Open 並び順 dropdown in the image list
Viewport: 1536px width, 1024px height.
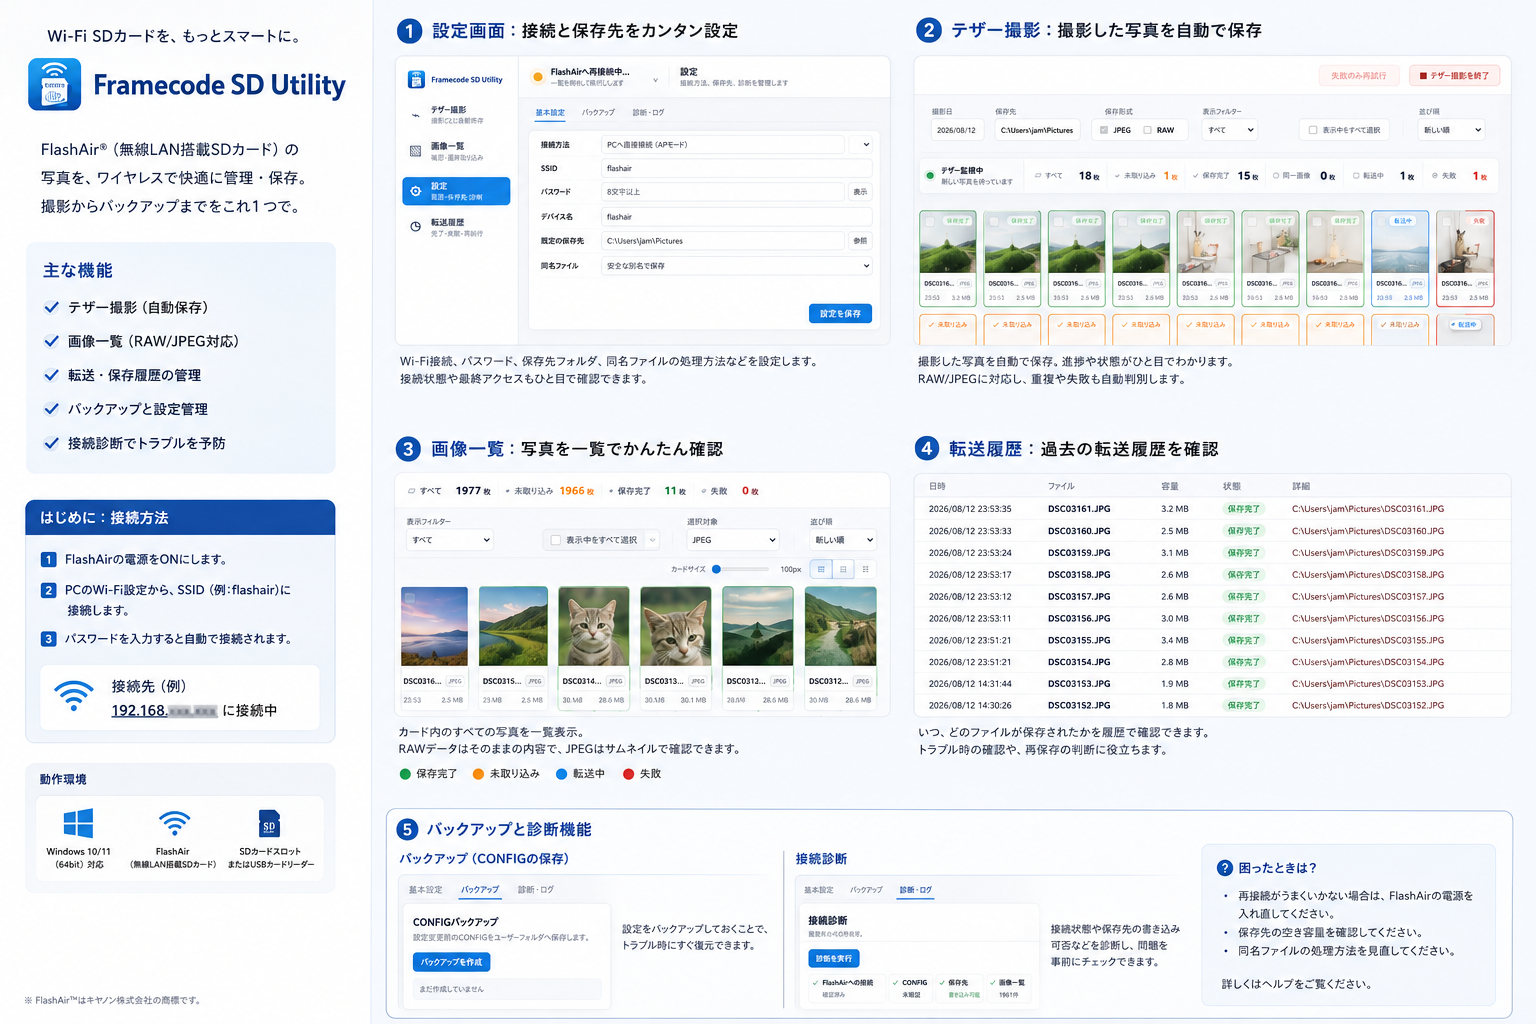(843, 540)
